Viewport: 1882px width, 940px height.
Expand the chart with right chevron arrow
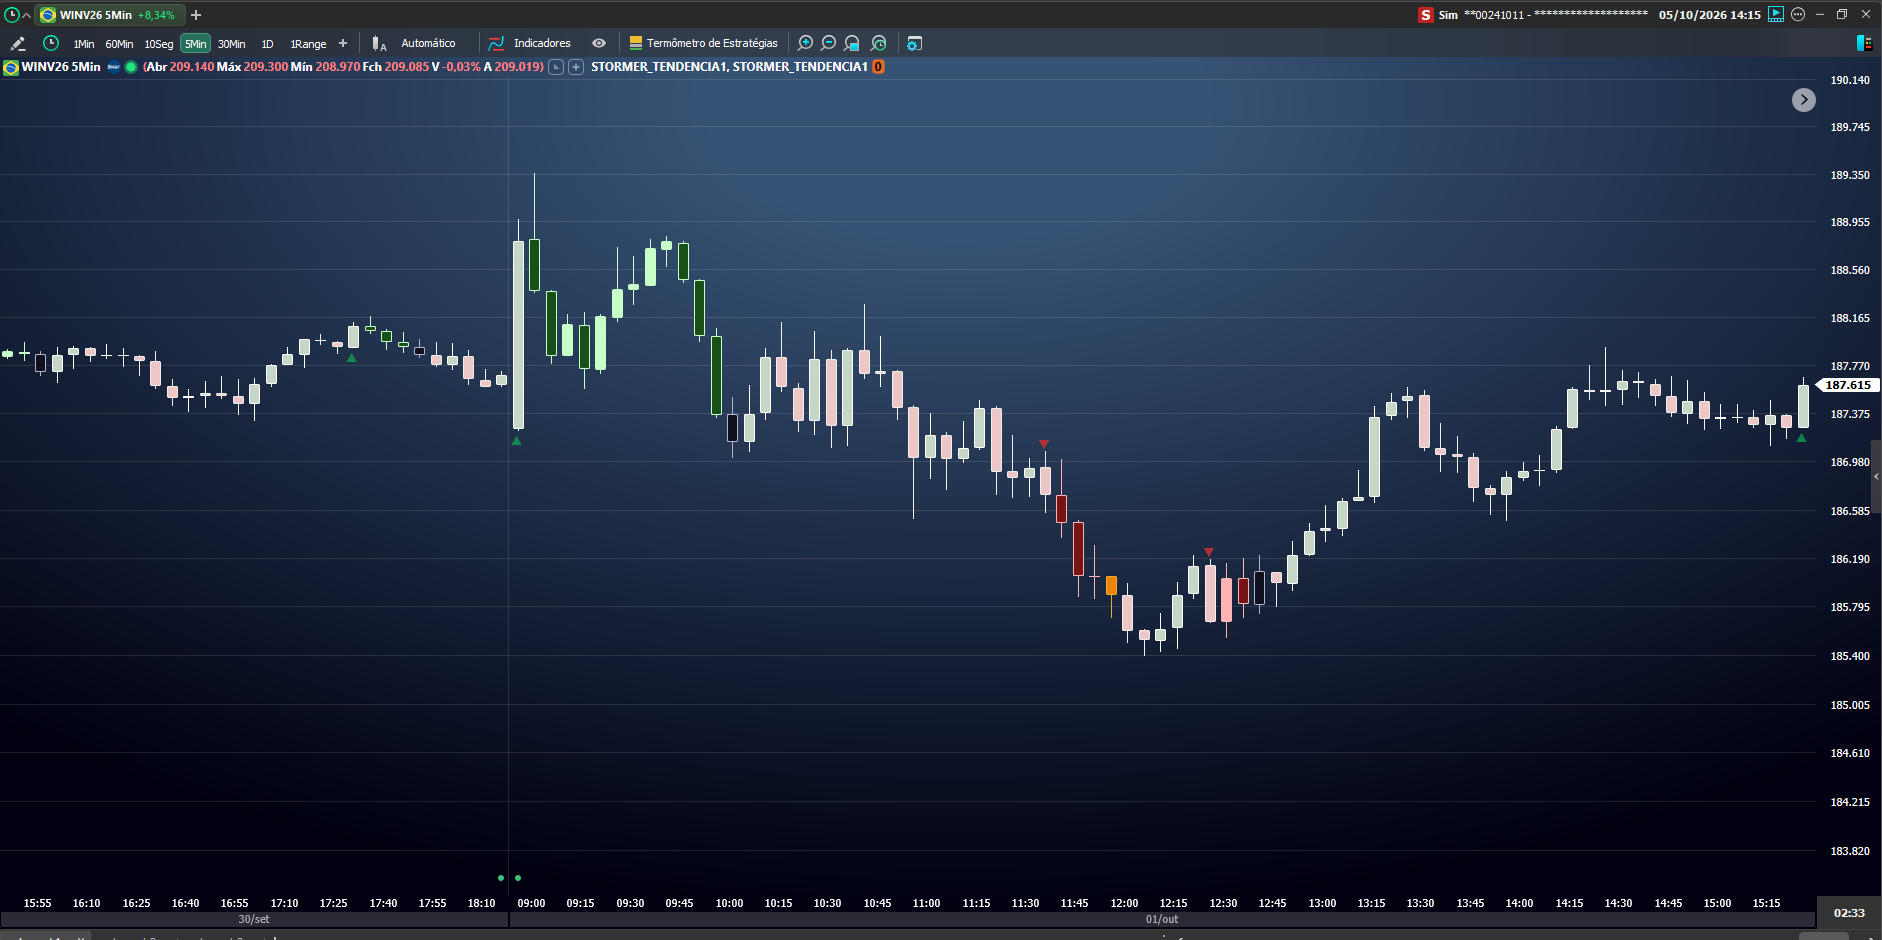click(1803, 100)
